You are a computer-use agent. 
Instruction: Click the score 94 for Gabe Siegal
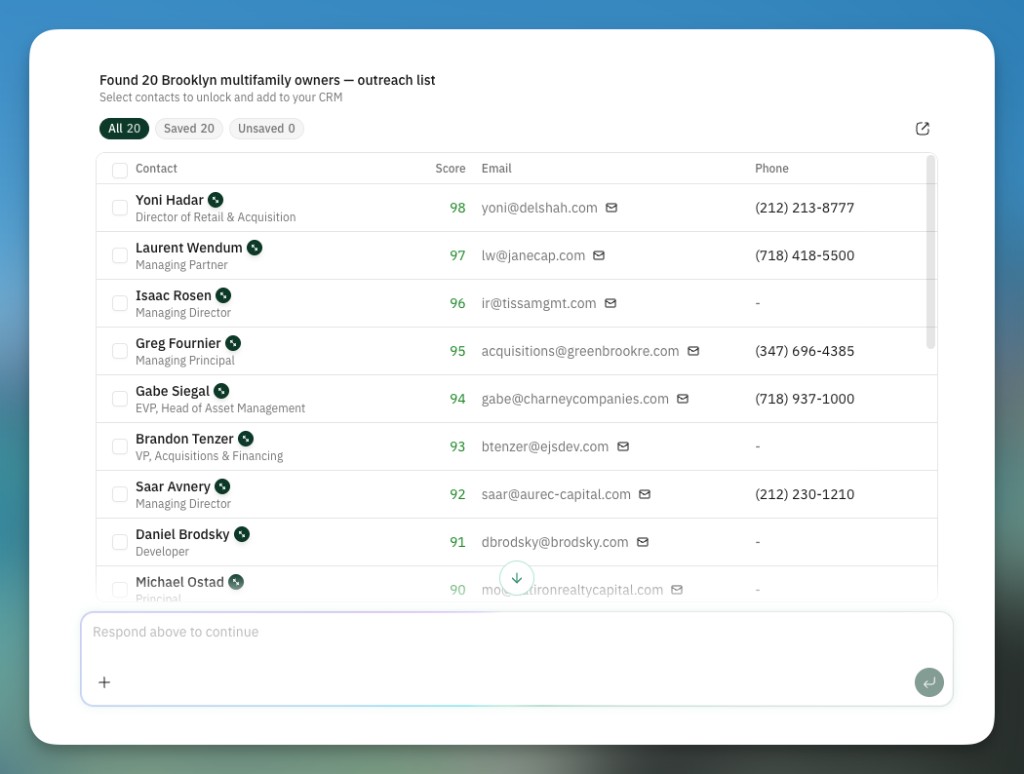(x=457, y=398)
